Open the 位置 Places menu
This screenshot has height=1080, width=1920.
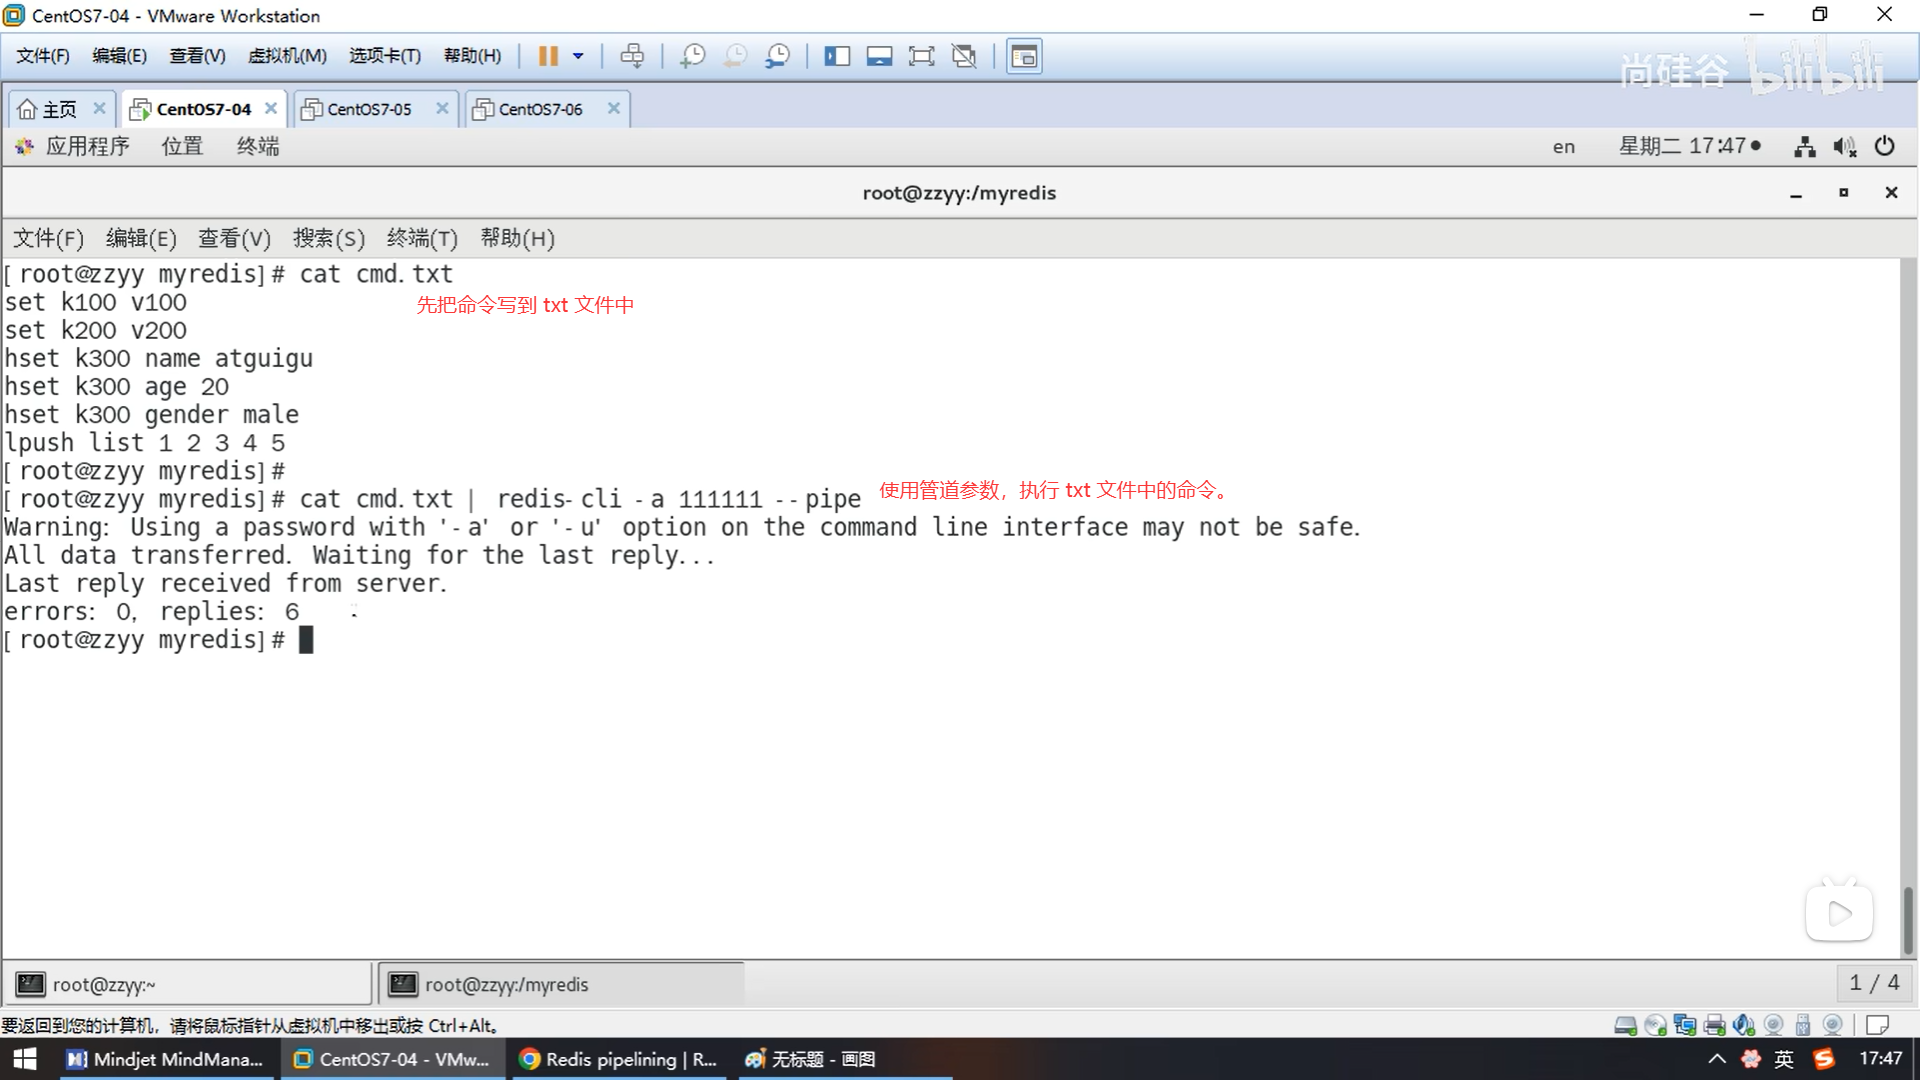click(x=182, y=146)
